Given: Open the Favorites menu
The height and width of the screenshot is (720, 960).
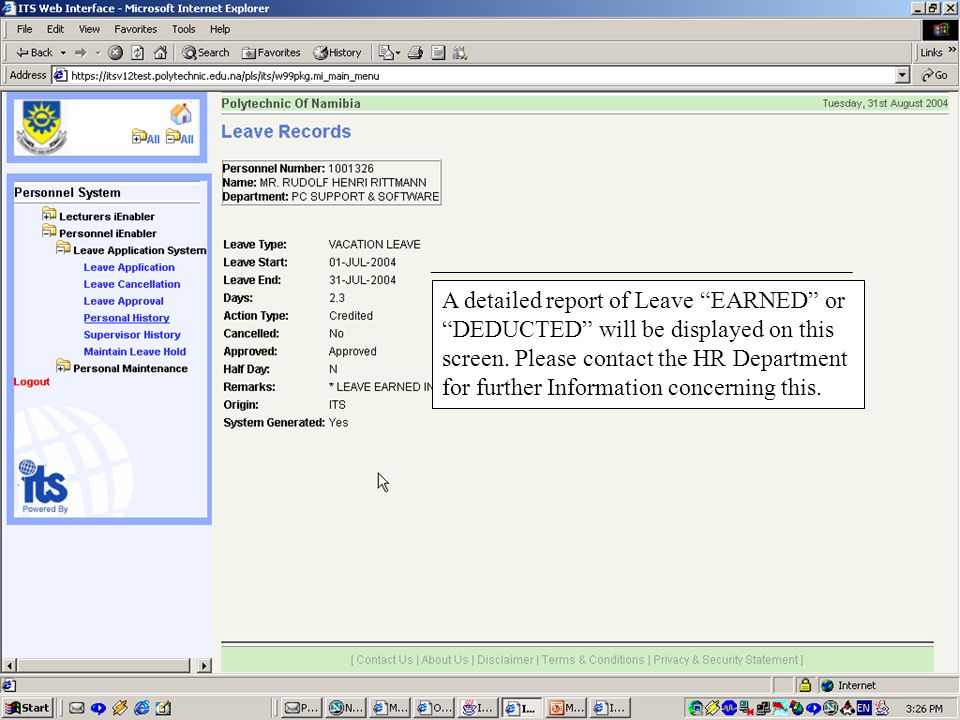Looking at the screenshot, I should pyautogui.click(x=135, y=29).
